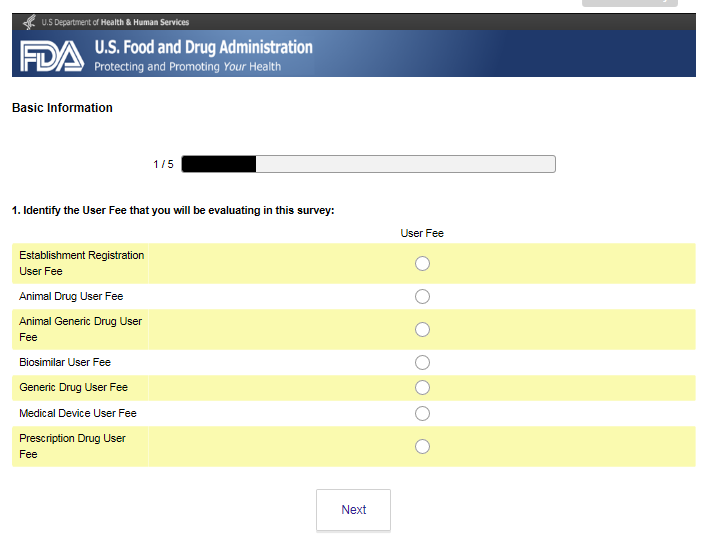The height and width of the screenshot is (557, 711).
Task: Click the 'User Fee' column header
Action: [422, 233]
